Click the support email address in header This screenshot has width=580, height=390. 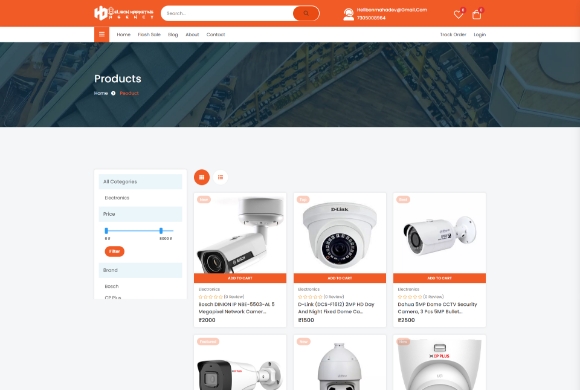[x=392, y=10]
